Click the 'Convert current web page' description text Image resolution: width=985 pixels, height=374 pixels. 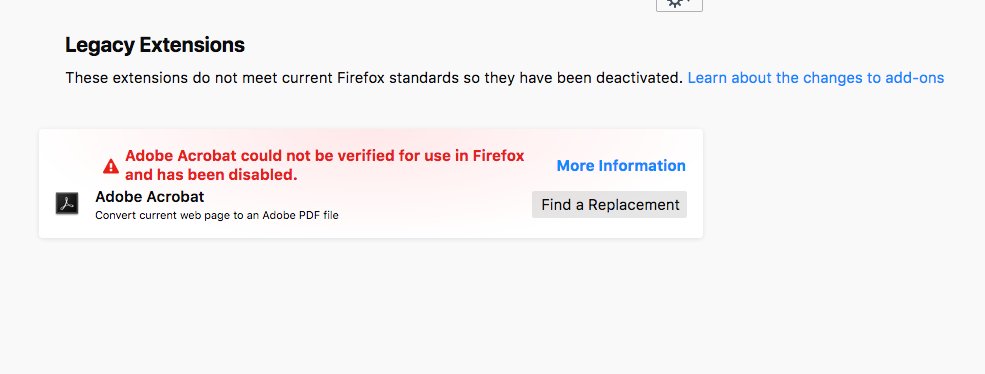217,215
